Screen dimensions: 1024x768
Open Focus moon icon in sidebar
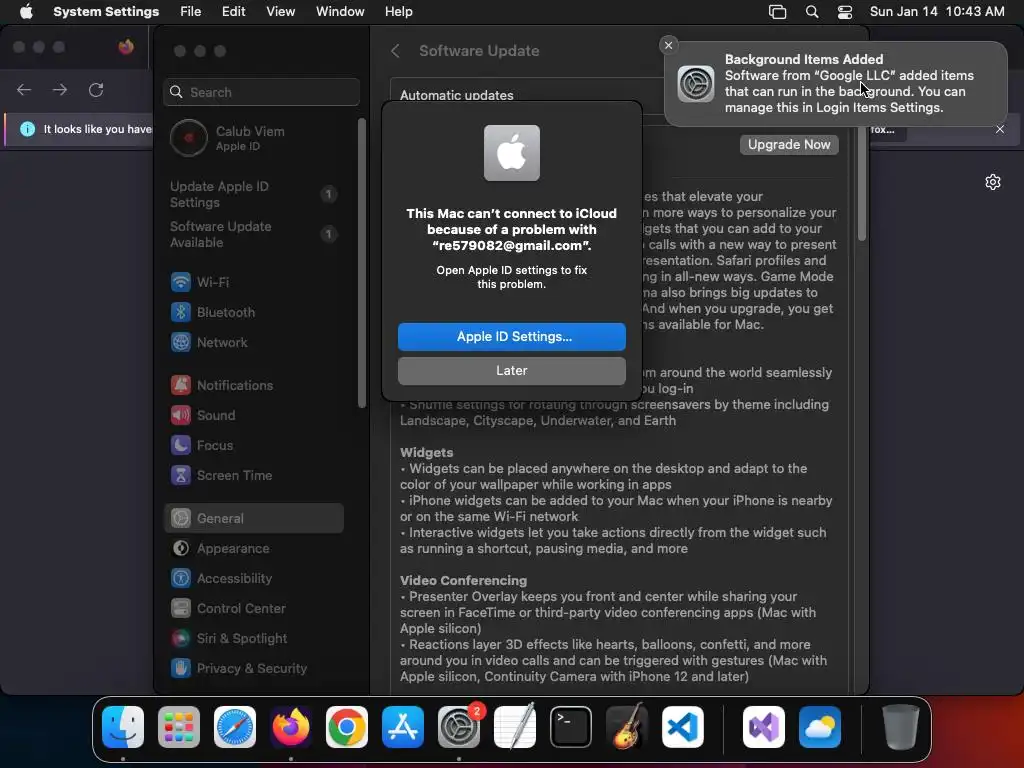pos(181,445)
